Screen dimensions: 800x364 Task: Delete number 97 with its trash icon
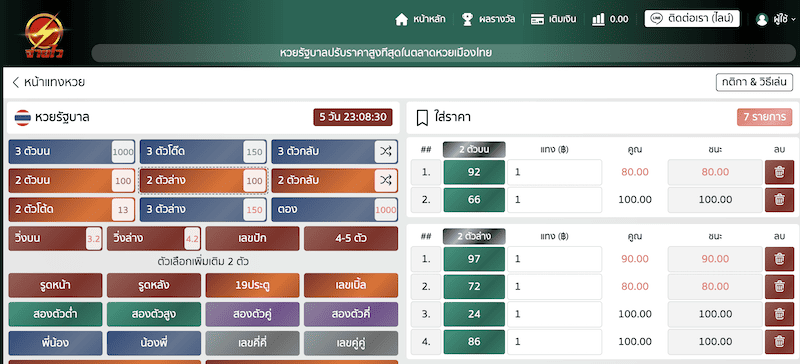(779, 259)
